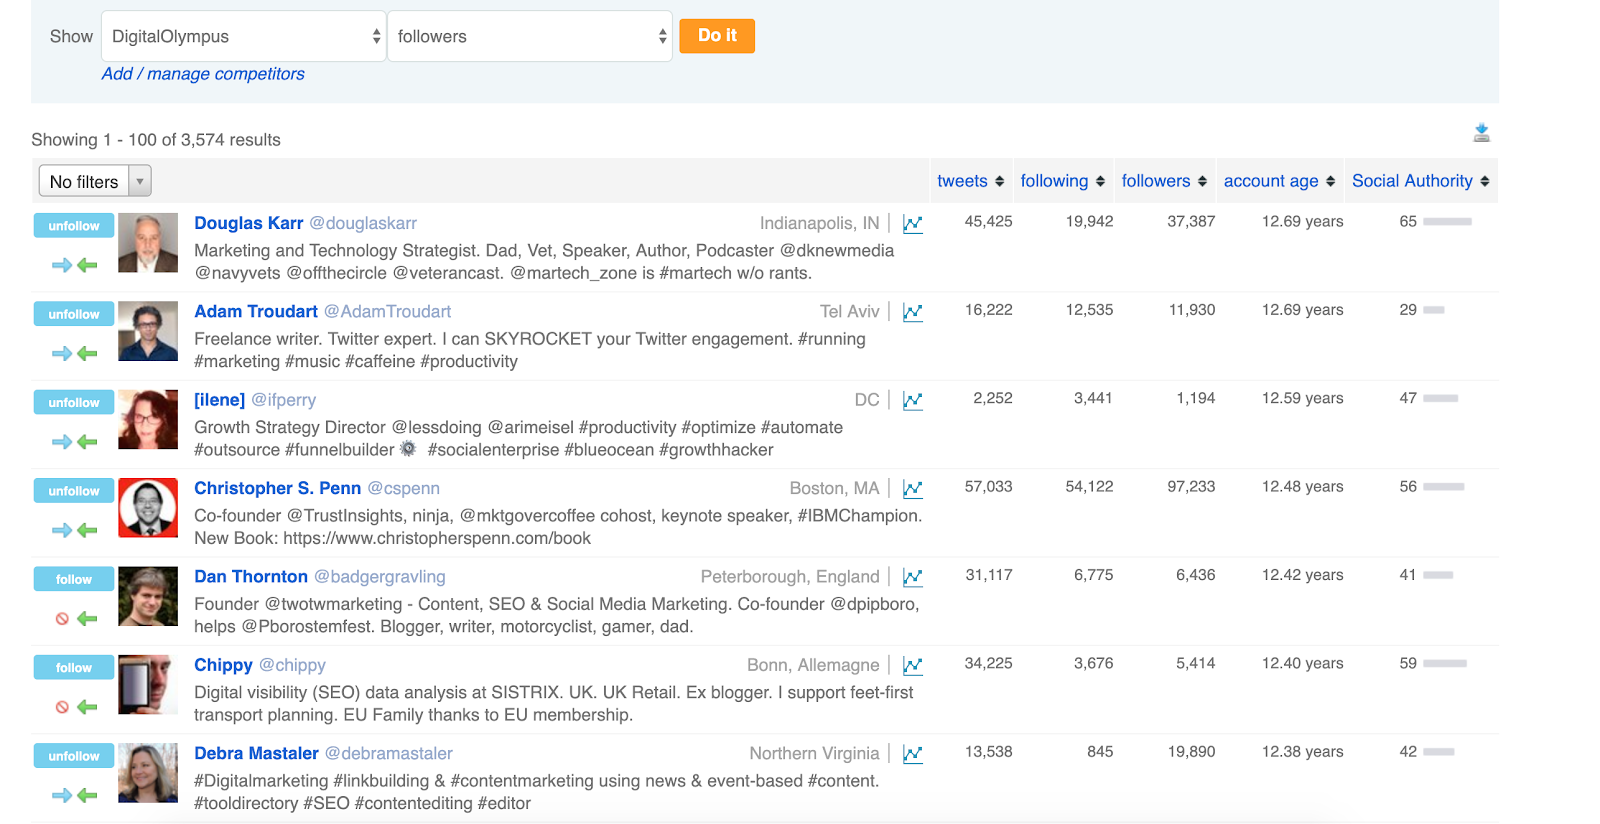Open Douglas Karr's profile name link
The width and height of the screenshot is (1600, 824).
248,223
